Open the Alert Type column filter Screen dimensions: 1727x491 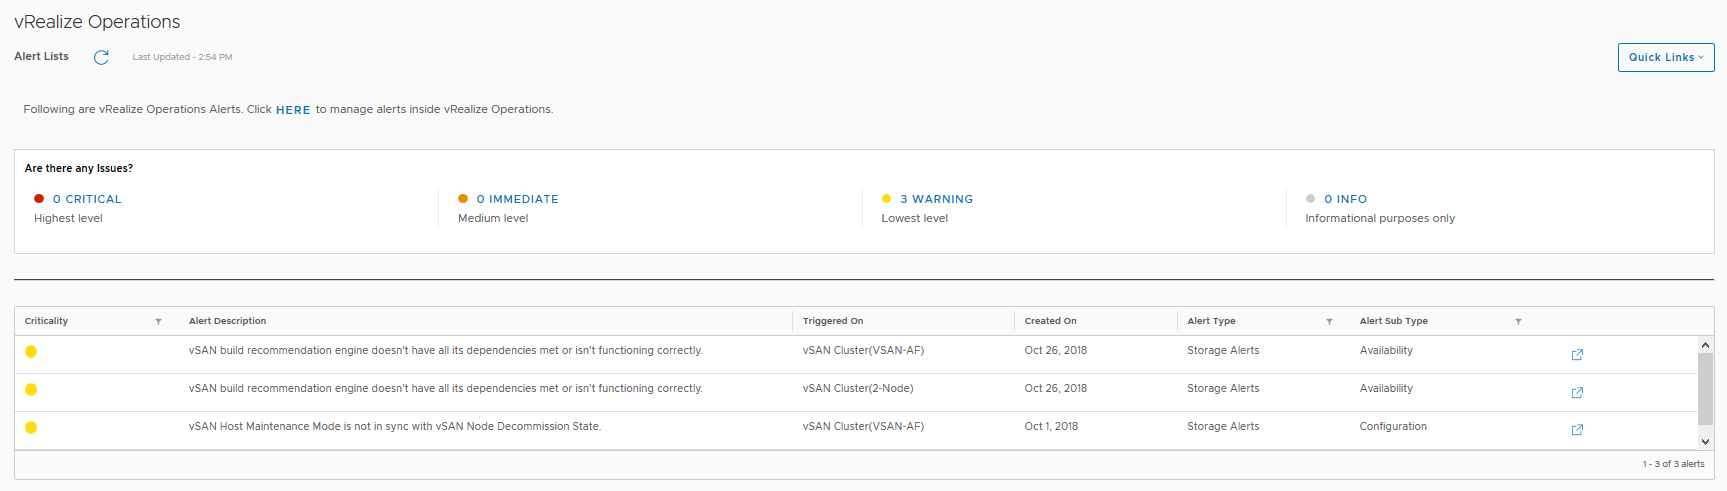click(x=1329, y=322)
